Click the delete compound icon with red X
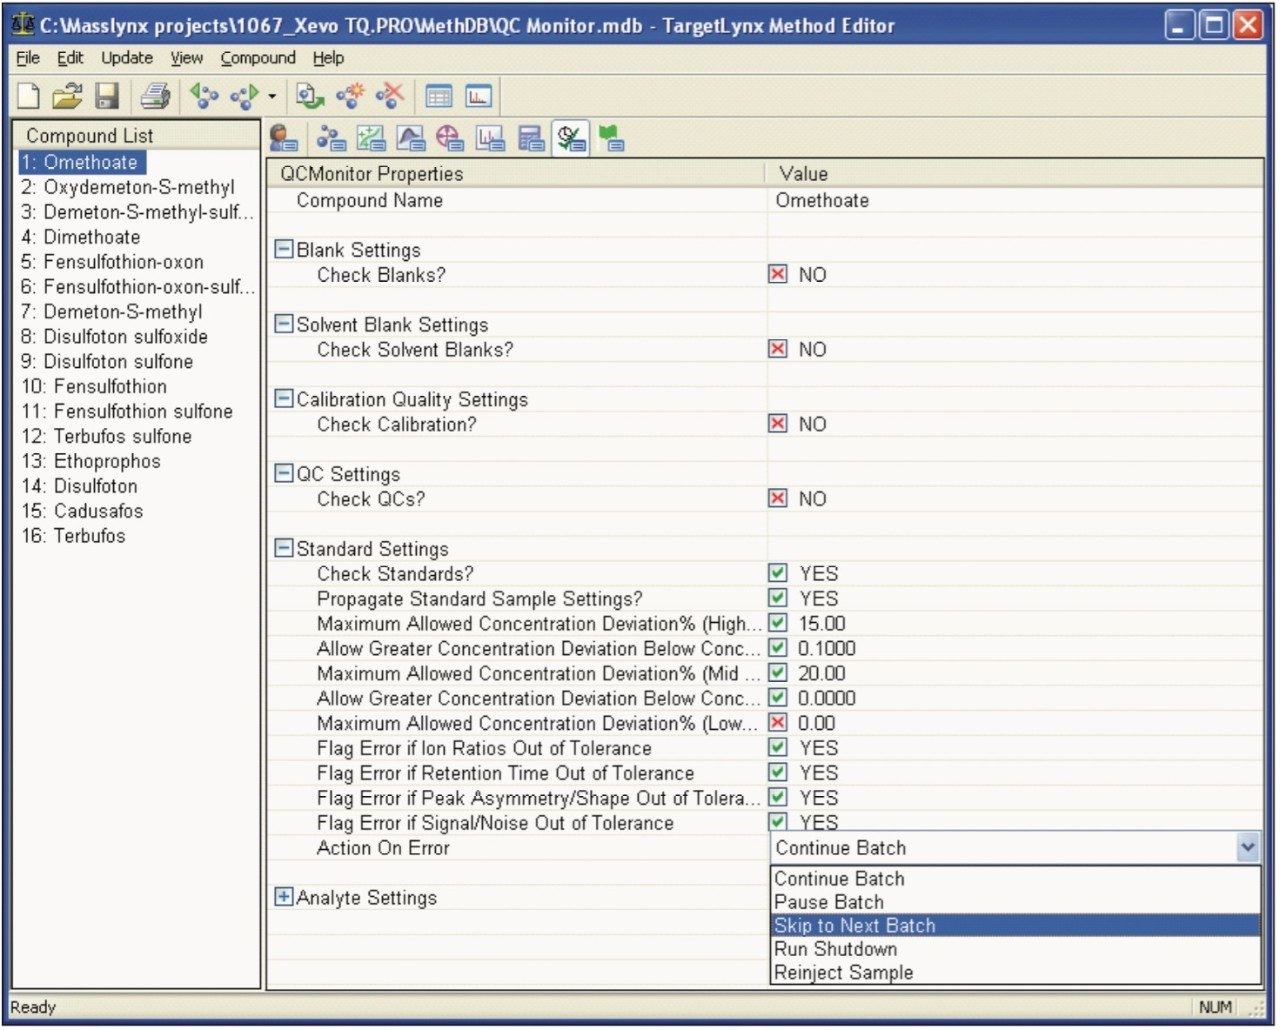Image resolution: width=1280 pixels, height=1030 pixels. [390, 96]
